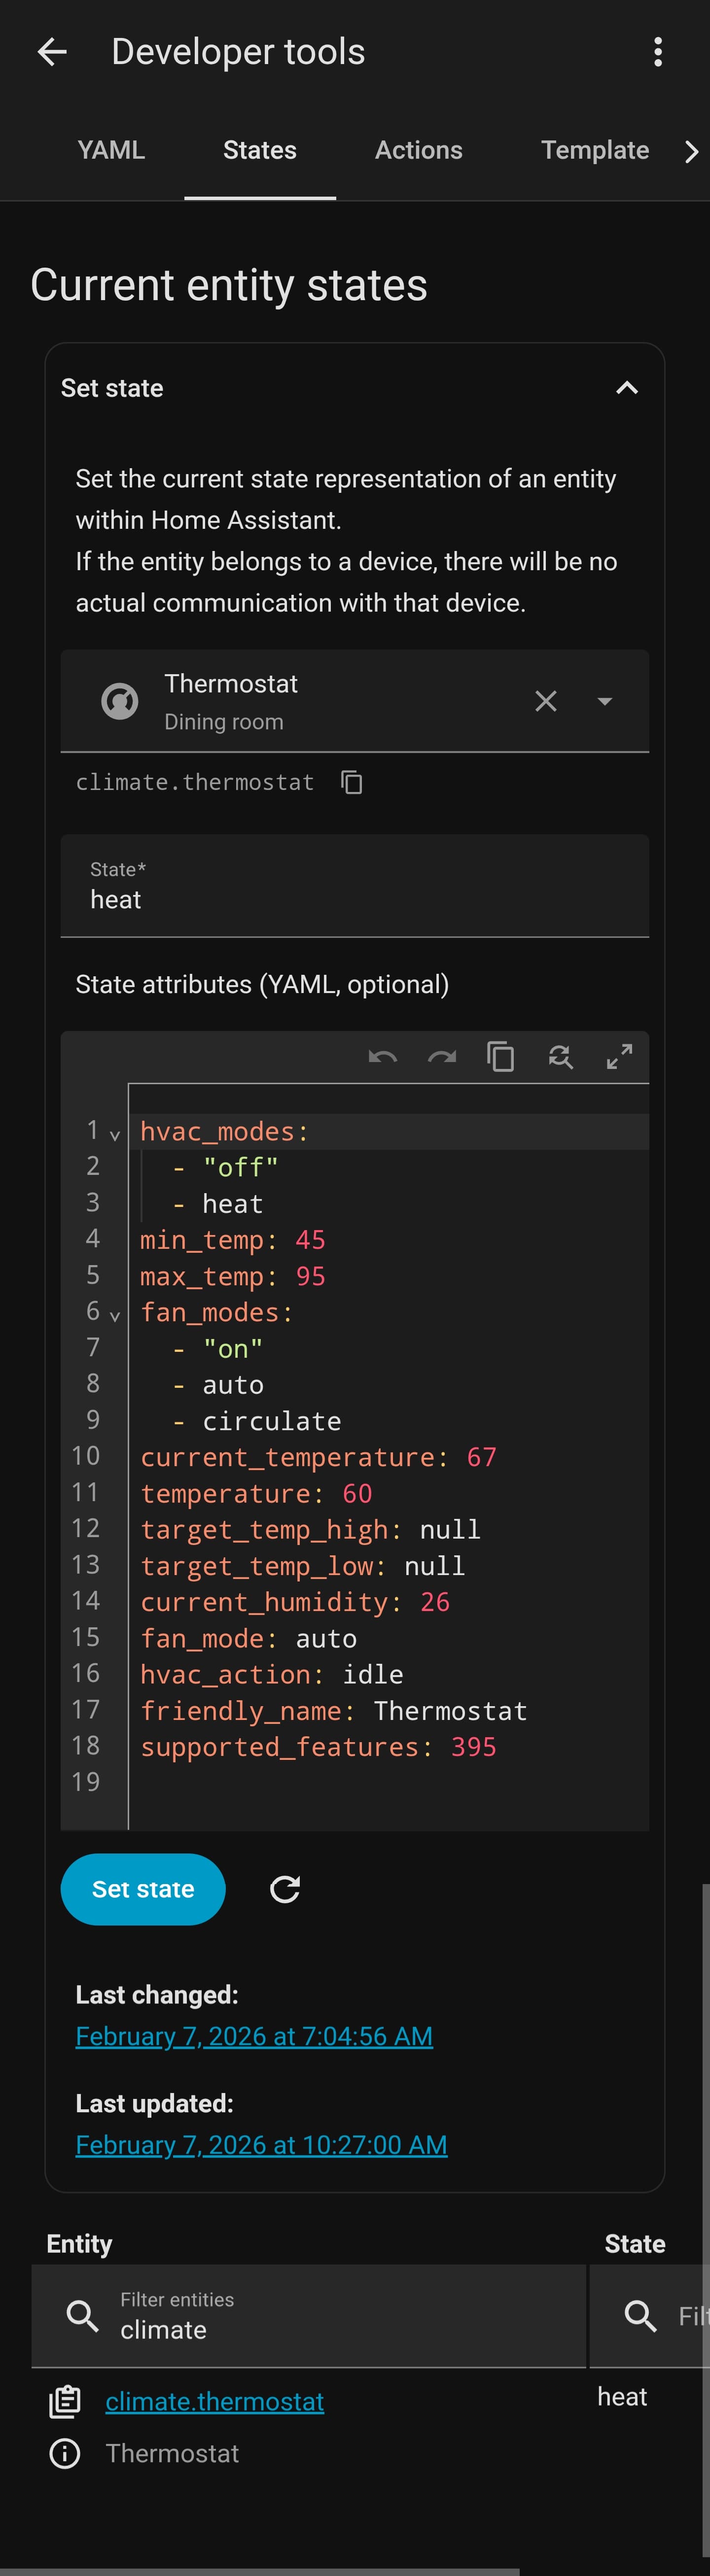
Task: Open the climate.thermostat entity link
Action: click(214, 2401)
